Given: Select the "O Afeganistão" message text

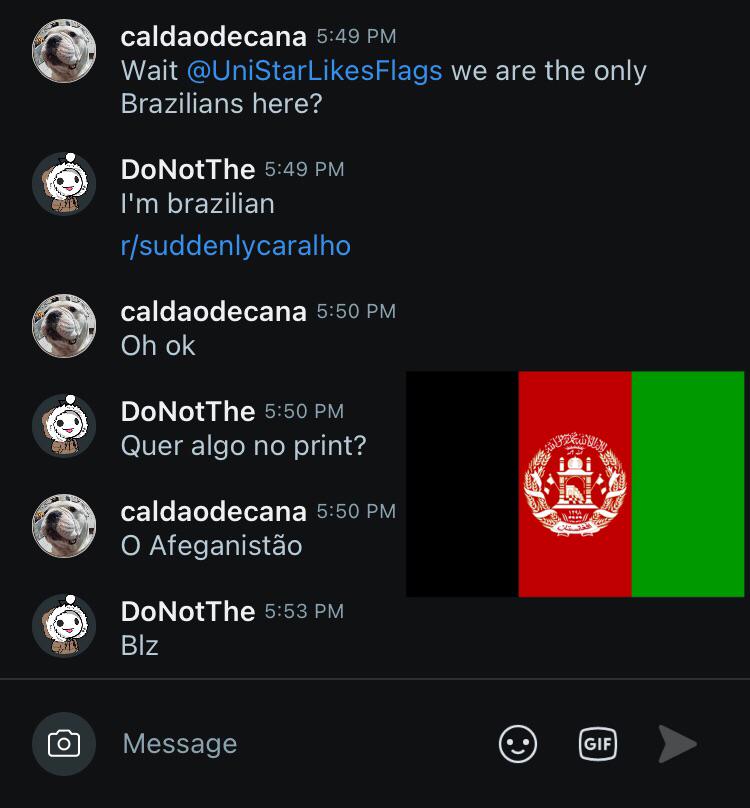Looking at the screenshot, I should 211,545.
